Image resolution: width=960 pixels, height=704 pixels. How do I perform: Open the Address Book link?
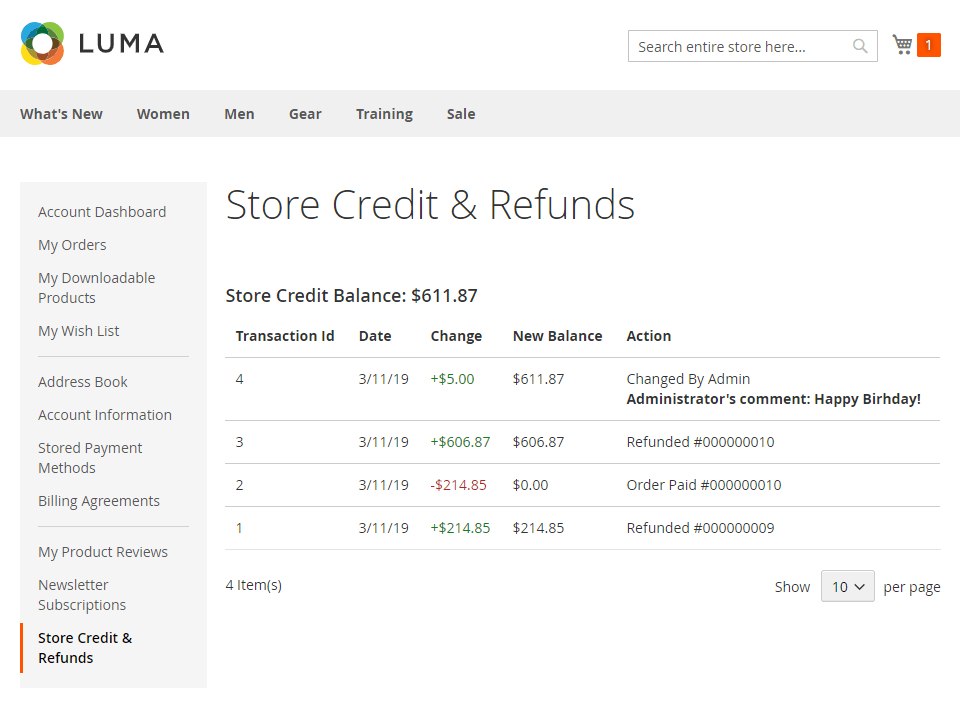83,382
